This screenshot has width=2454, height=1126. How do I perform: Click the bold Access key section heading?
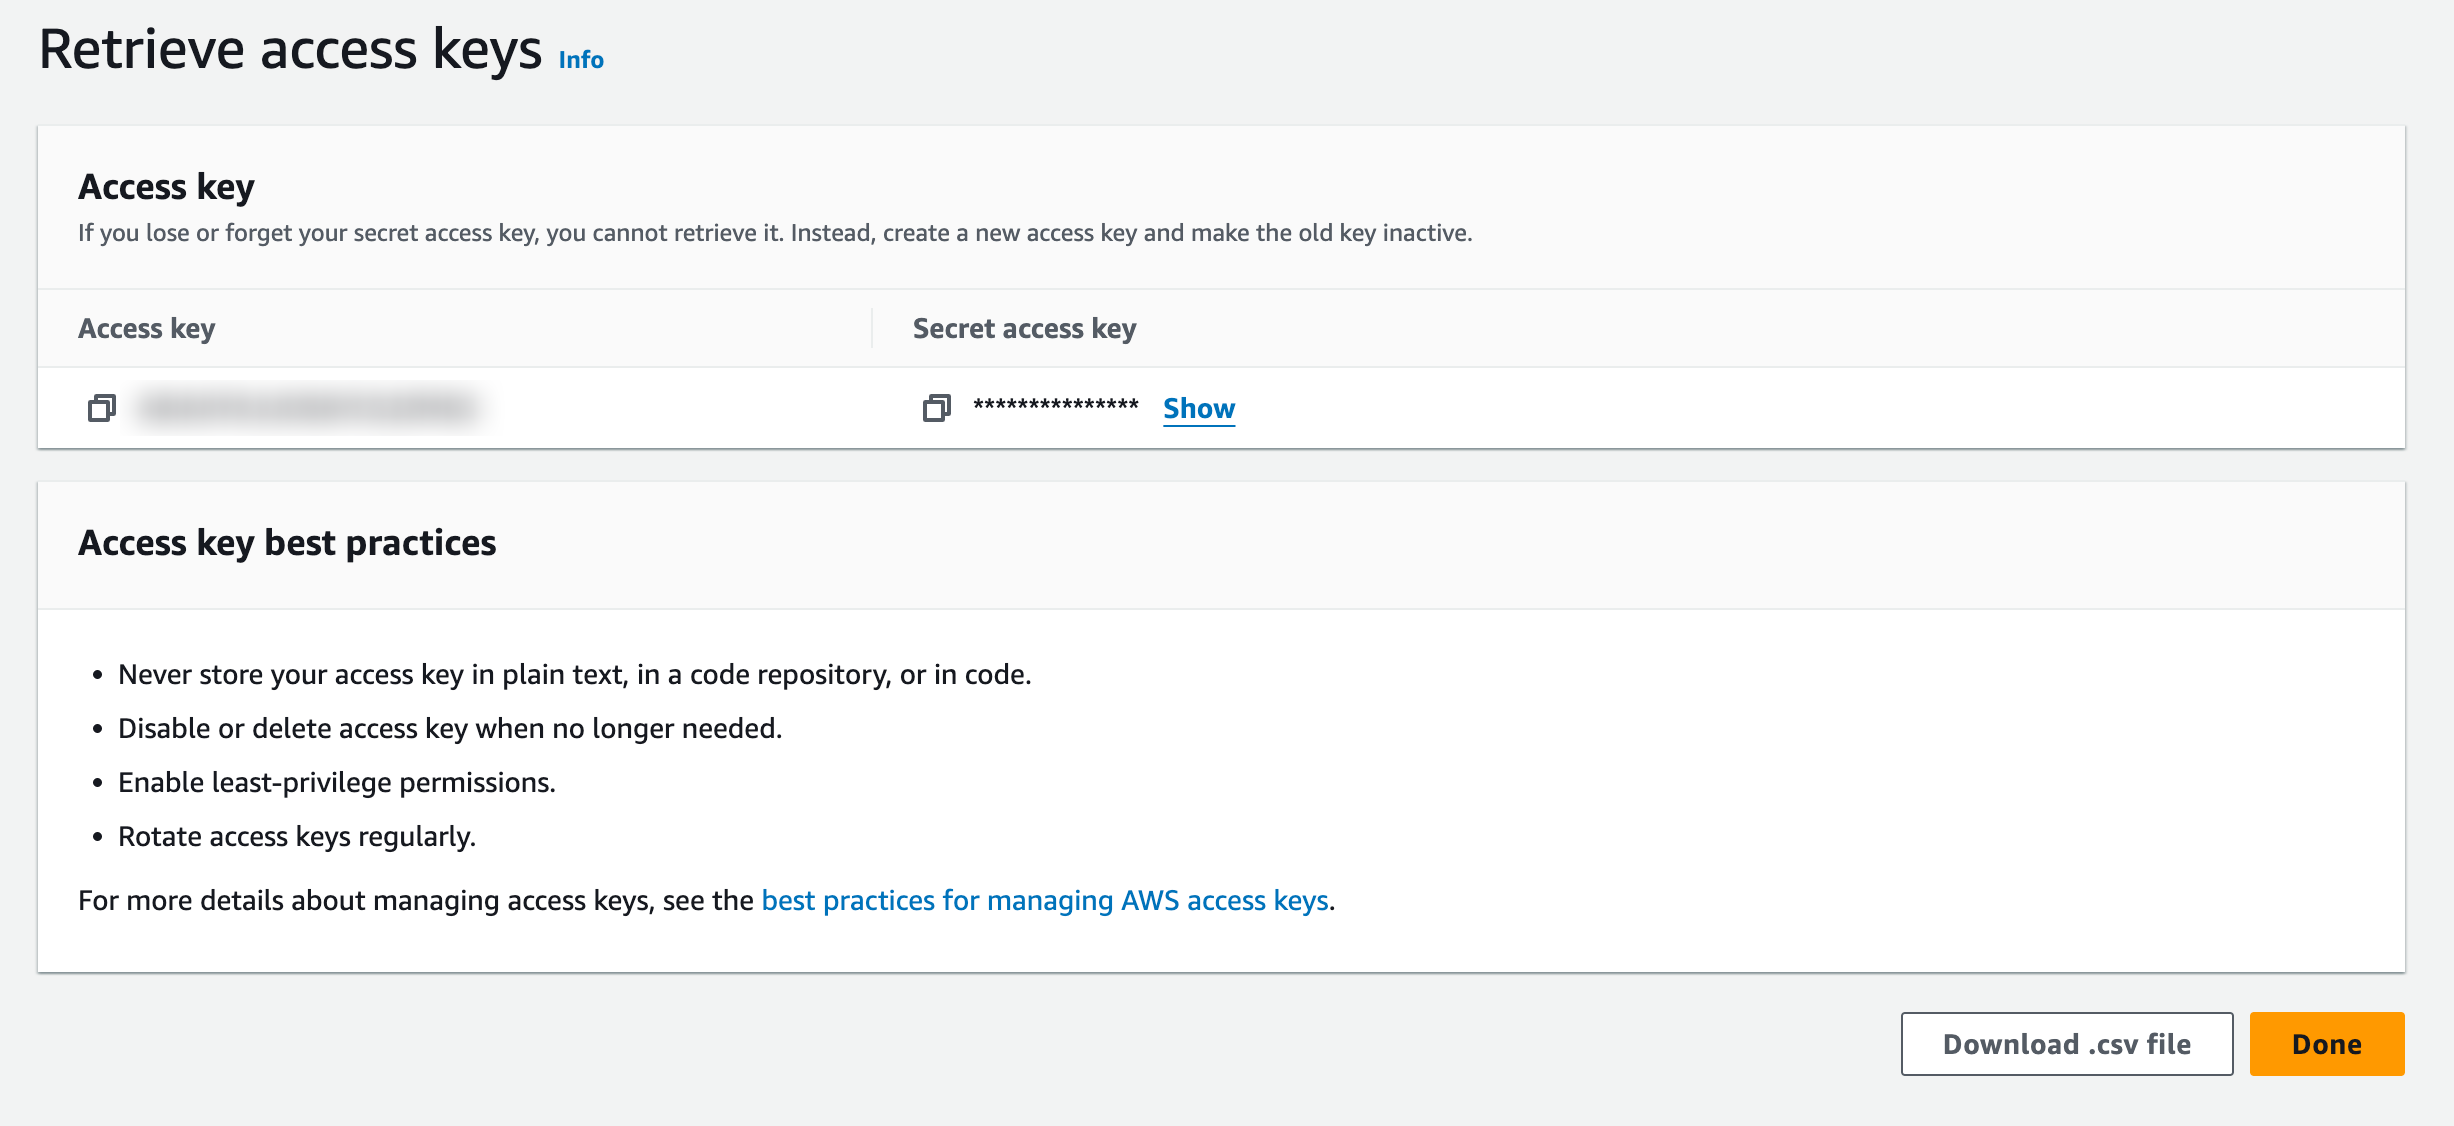[166, 186]
